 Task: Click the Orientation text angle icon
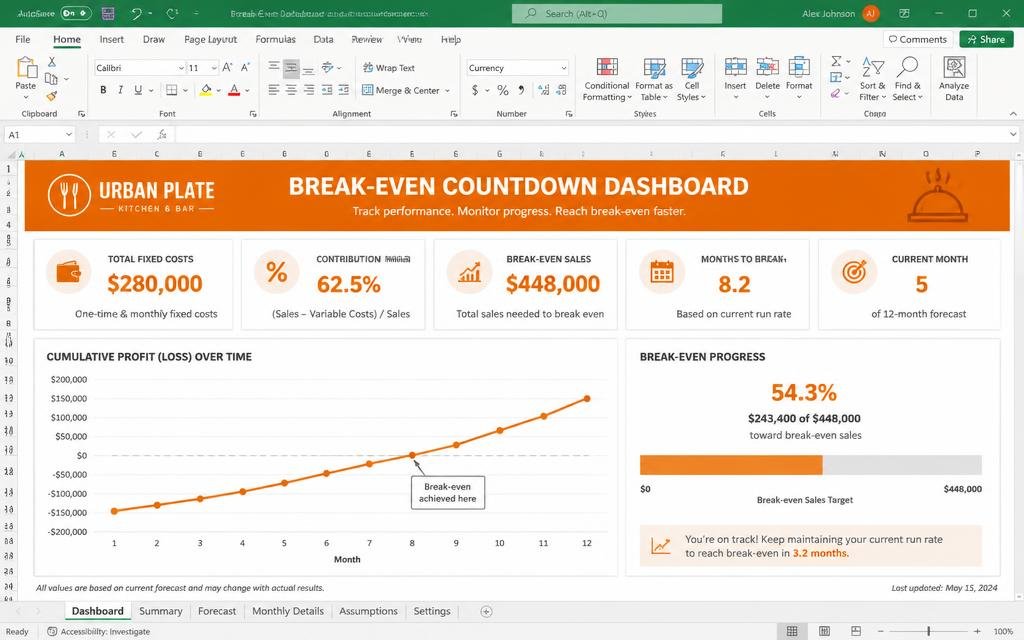[328, 67]
